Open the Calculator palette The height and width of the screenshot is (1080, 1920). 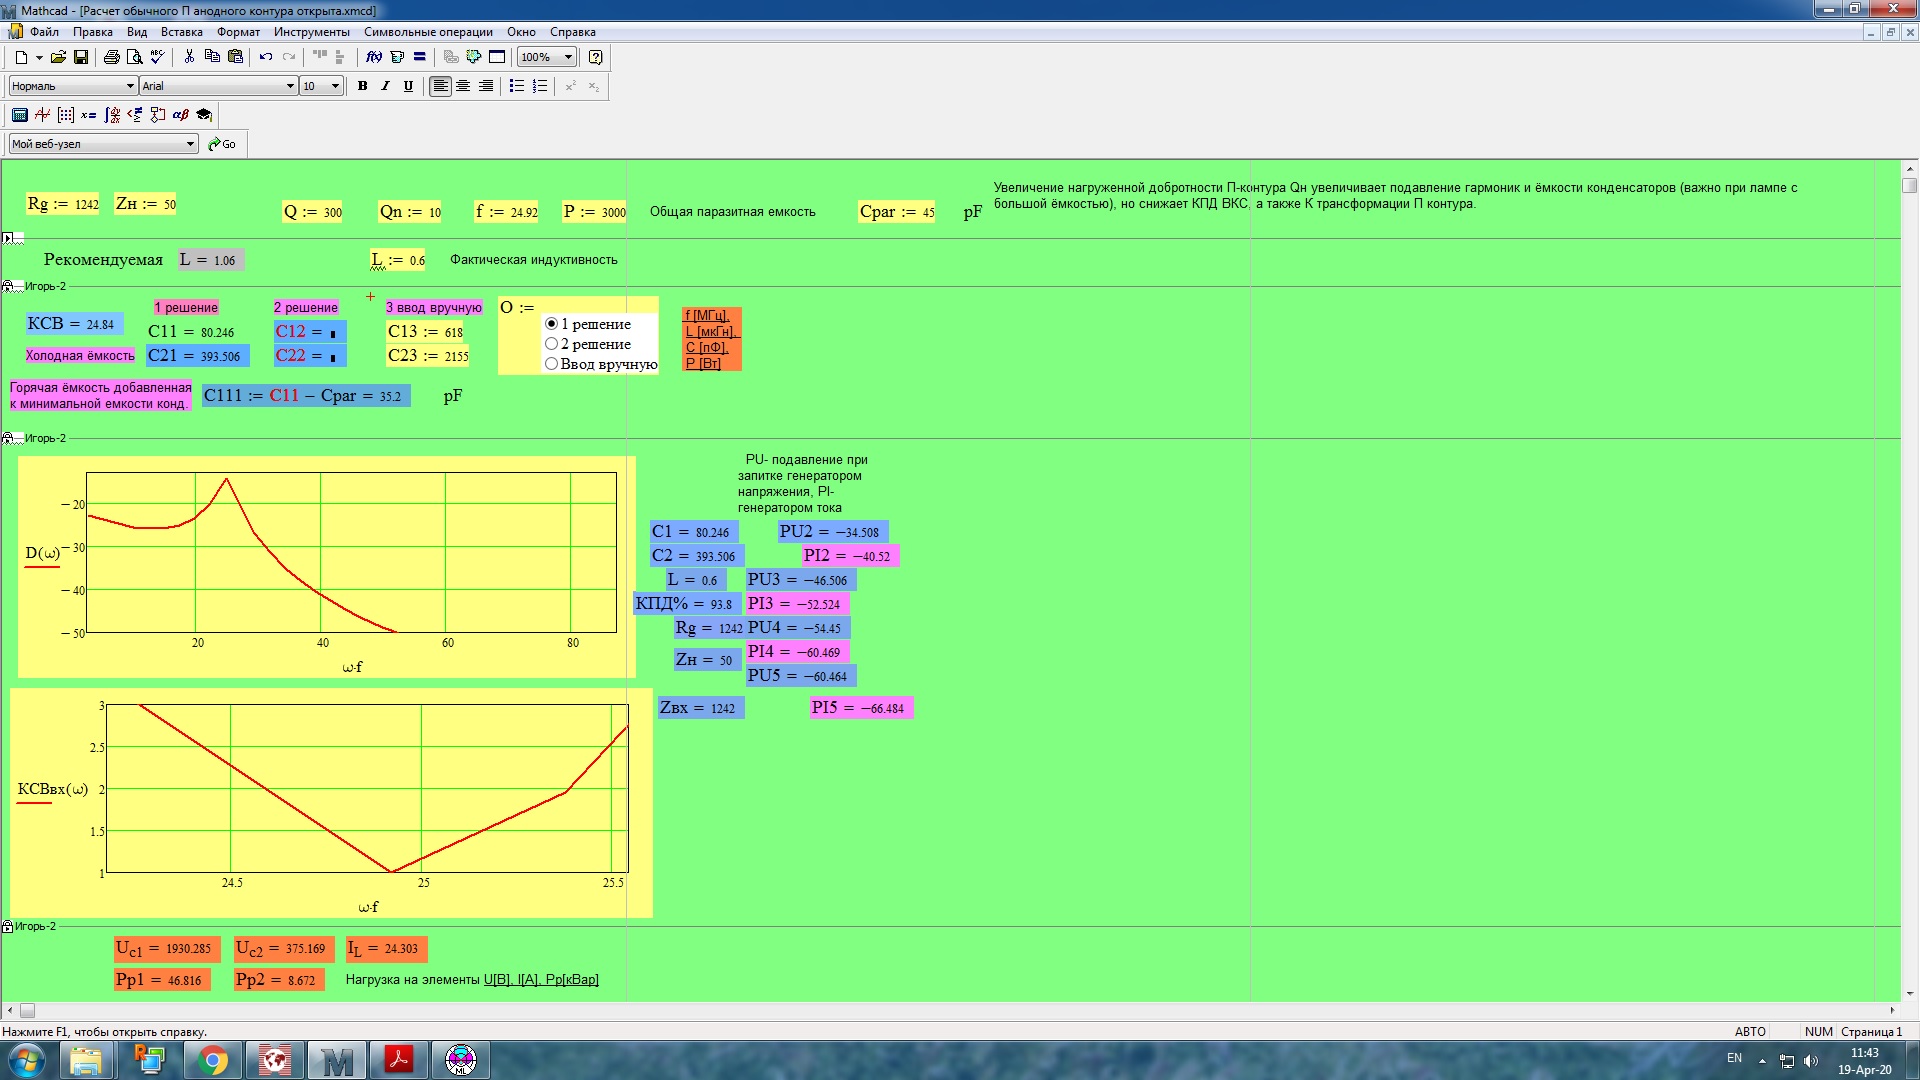pos(20,115)
